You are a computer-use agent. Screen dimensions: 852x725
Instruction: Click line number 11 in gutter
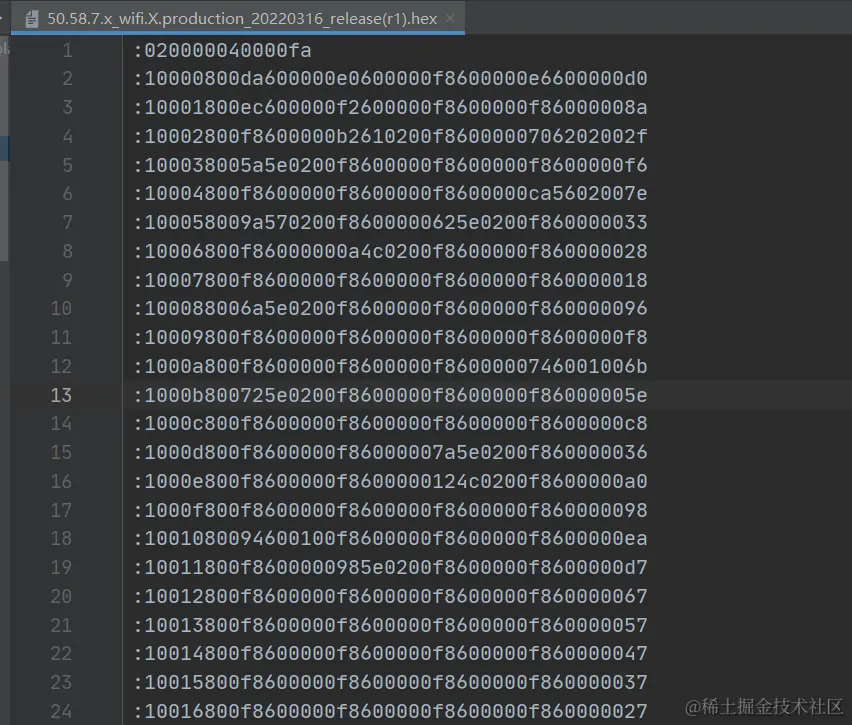(61, 338)
